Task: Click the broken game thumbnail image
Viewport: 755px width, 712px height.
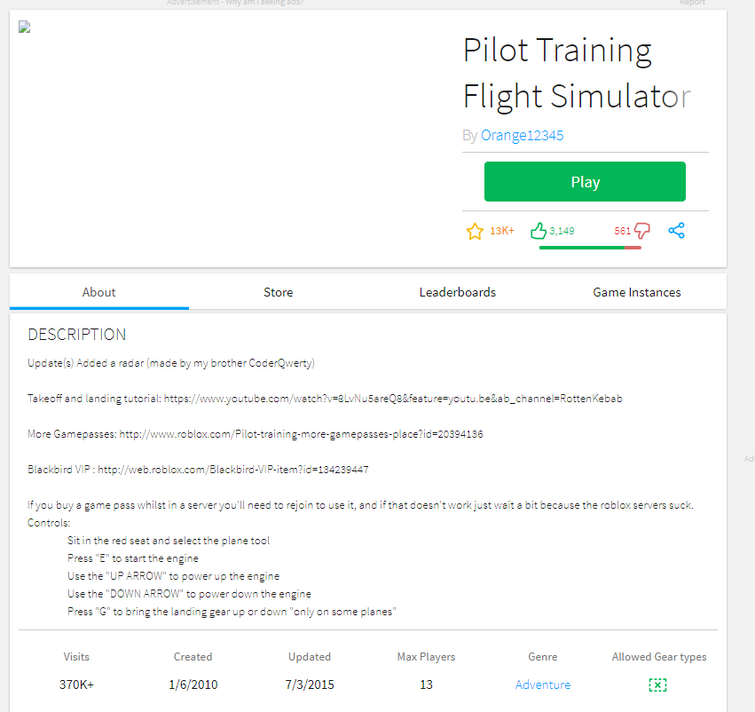Action: coord(24,27)
